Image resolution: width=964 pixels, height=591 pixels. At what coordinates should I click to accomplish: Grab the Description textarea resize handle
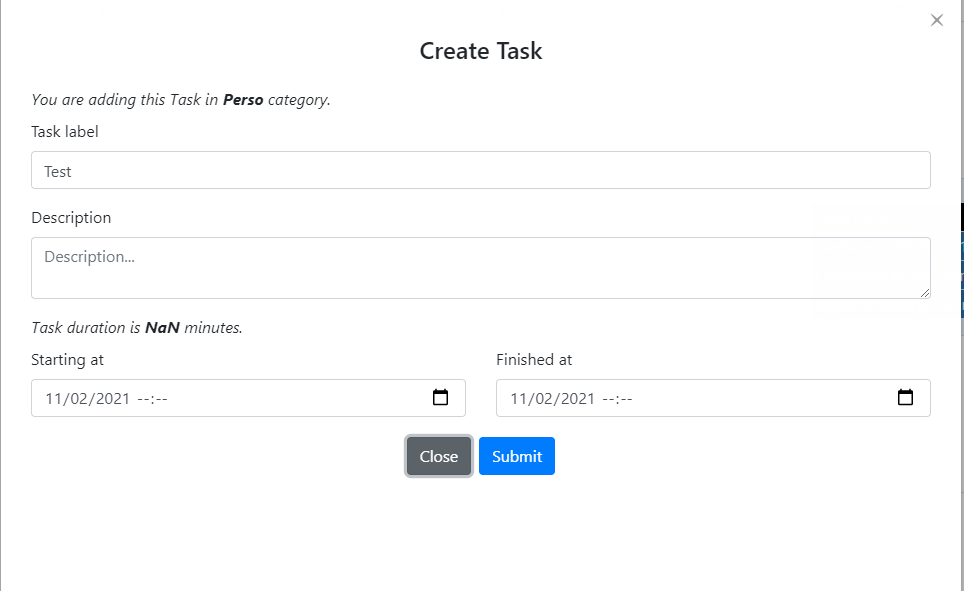pos(925,292)
